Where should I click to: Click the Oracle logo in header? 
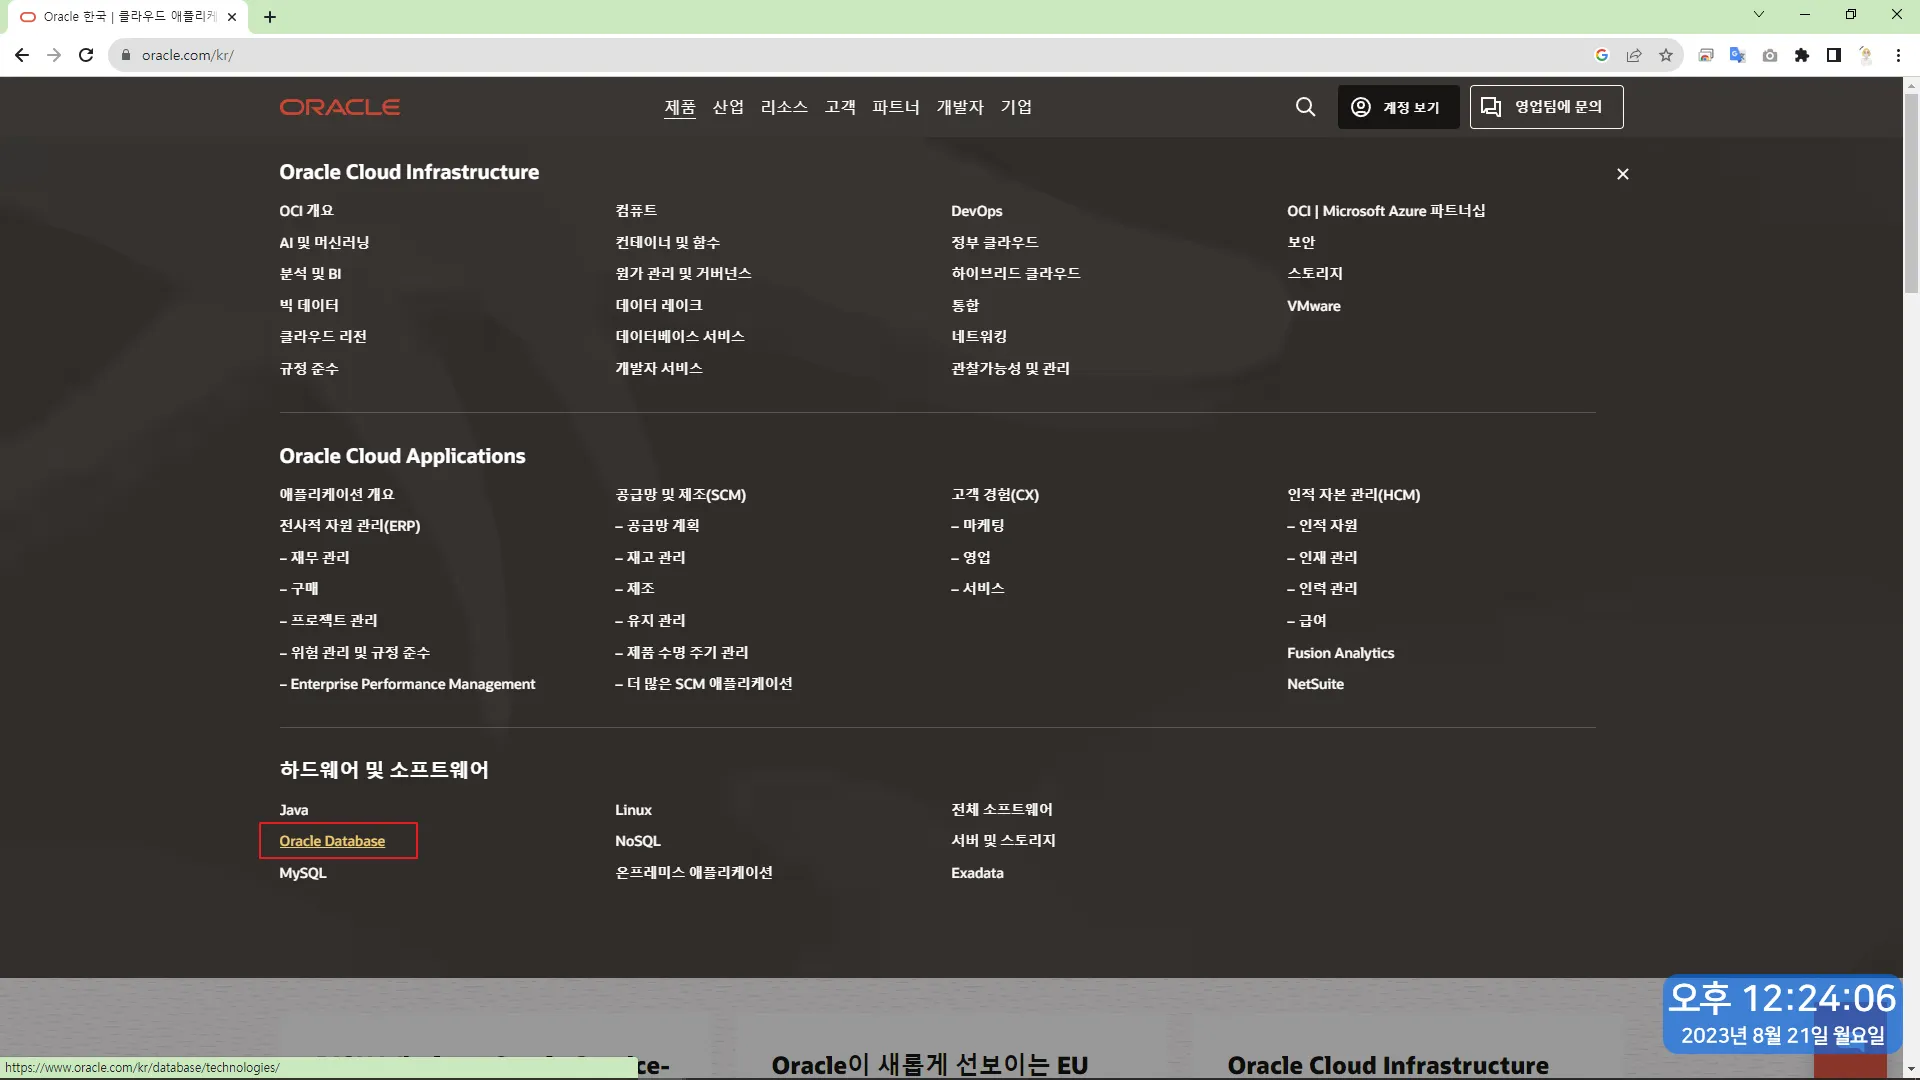339,107
